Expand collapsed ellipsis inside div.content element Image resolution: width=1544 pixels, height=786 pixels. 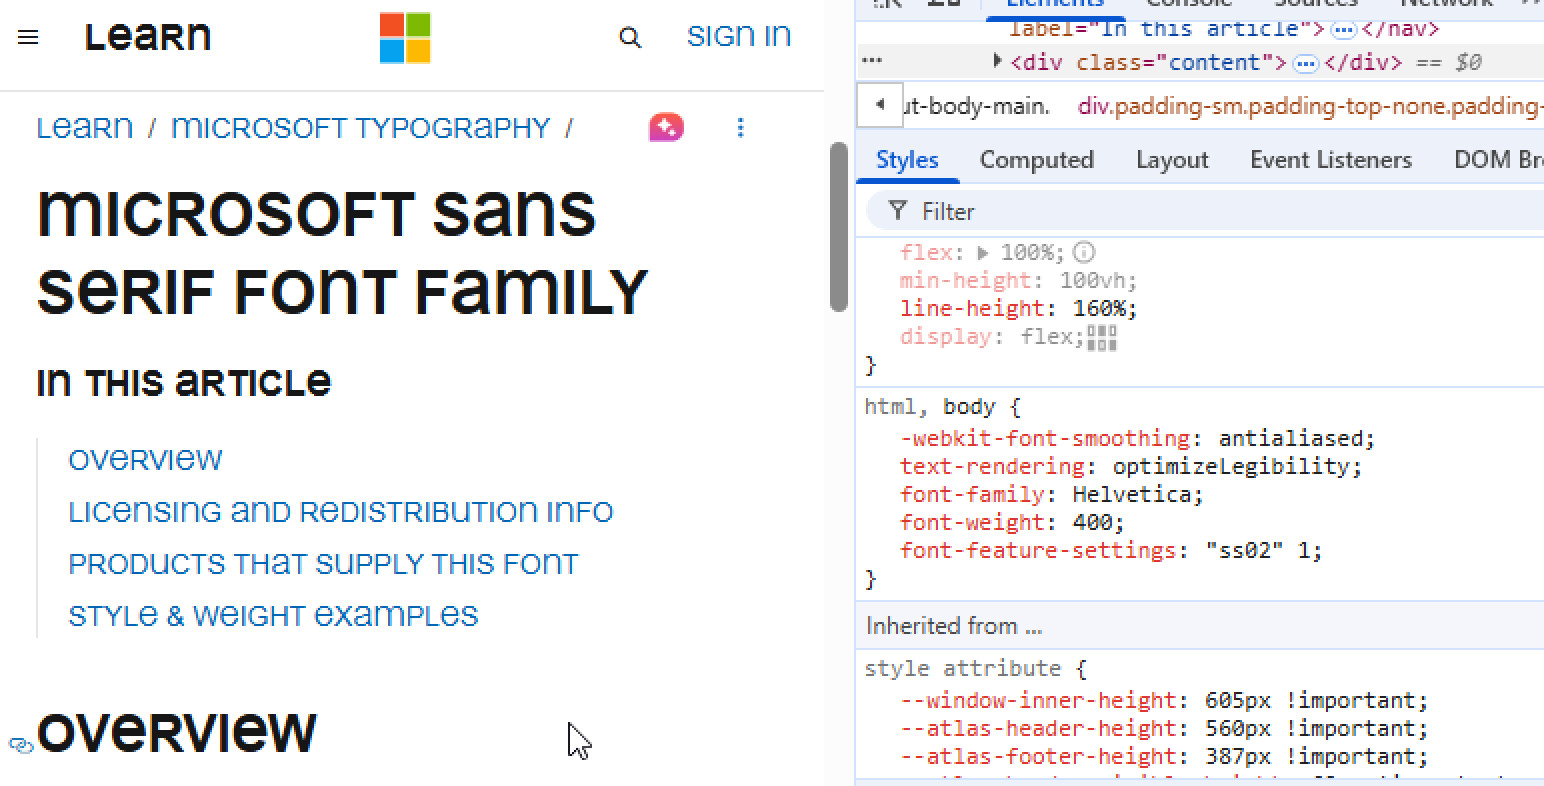pos(1305,64)
